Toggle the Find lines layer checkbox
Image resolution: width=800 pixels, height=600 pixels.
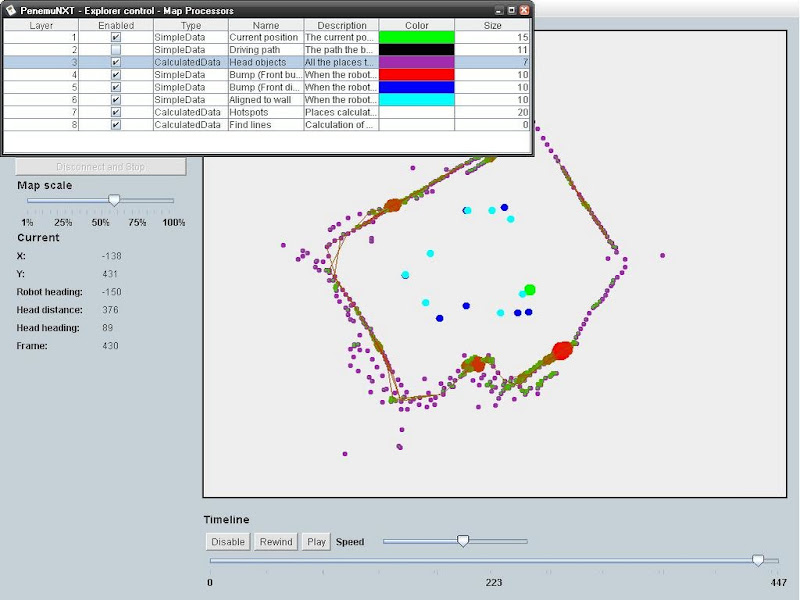pos(116,125)
